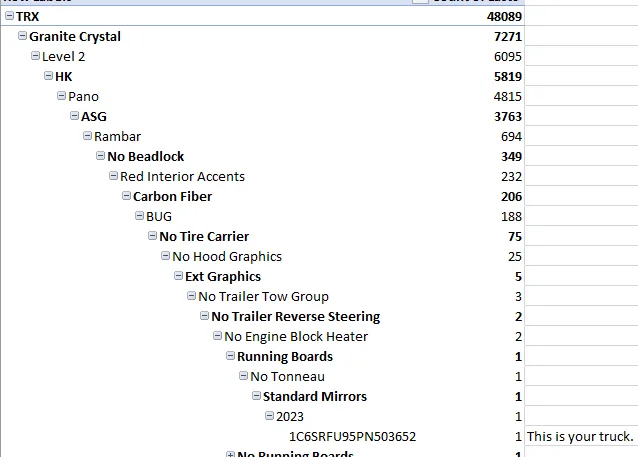The image size is (638, 457).
Task: Collapse the HK group
Action: 48,76
